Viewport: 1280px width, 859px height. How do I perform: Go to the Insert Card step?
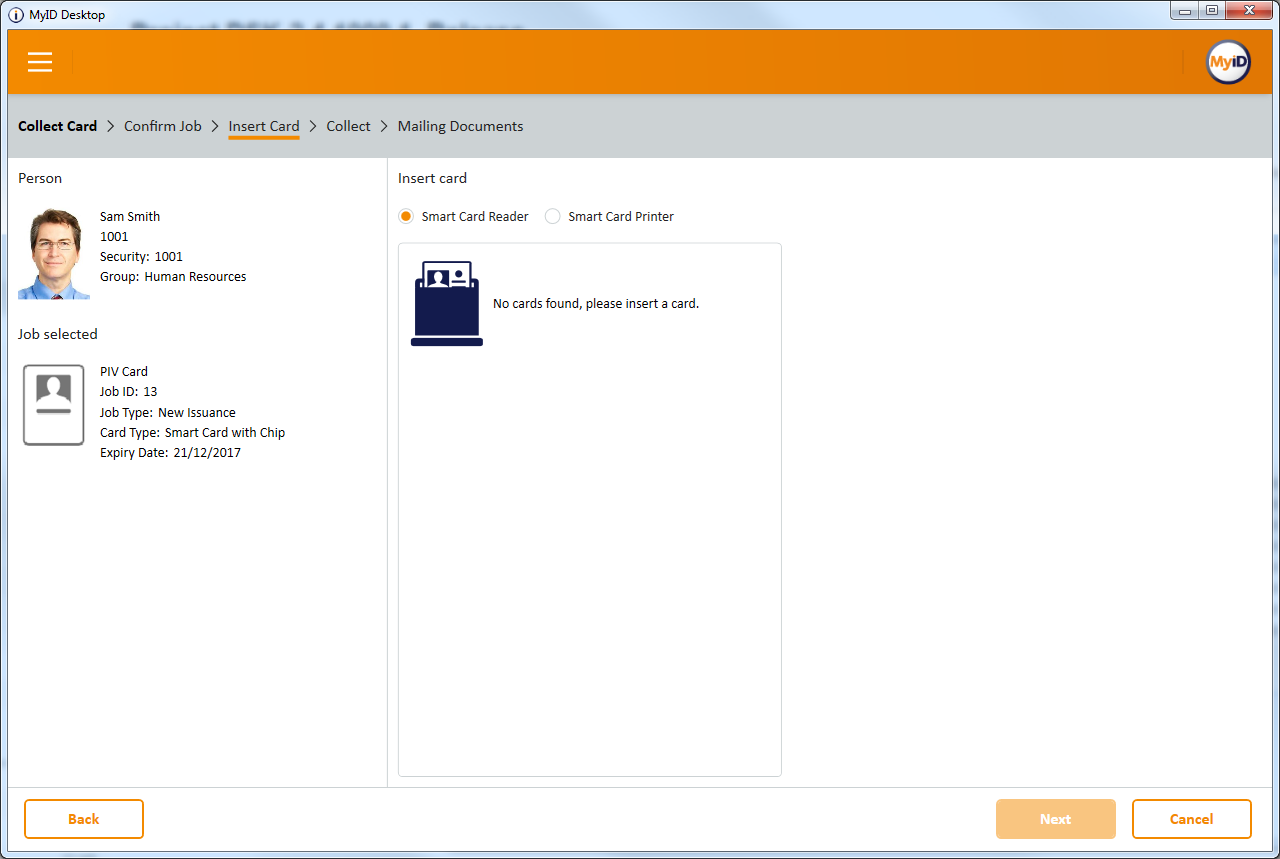pos(264,126)
